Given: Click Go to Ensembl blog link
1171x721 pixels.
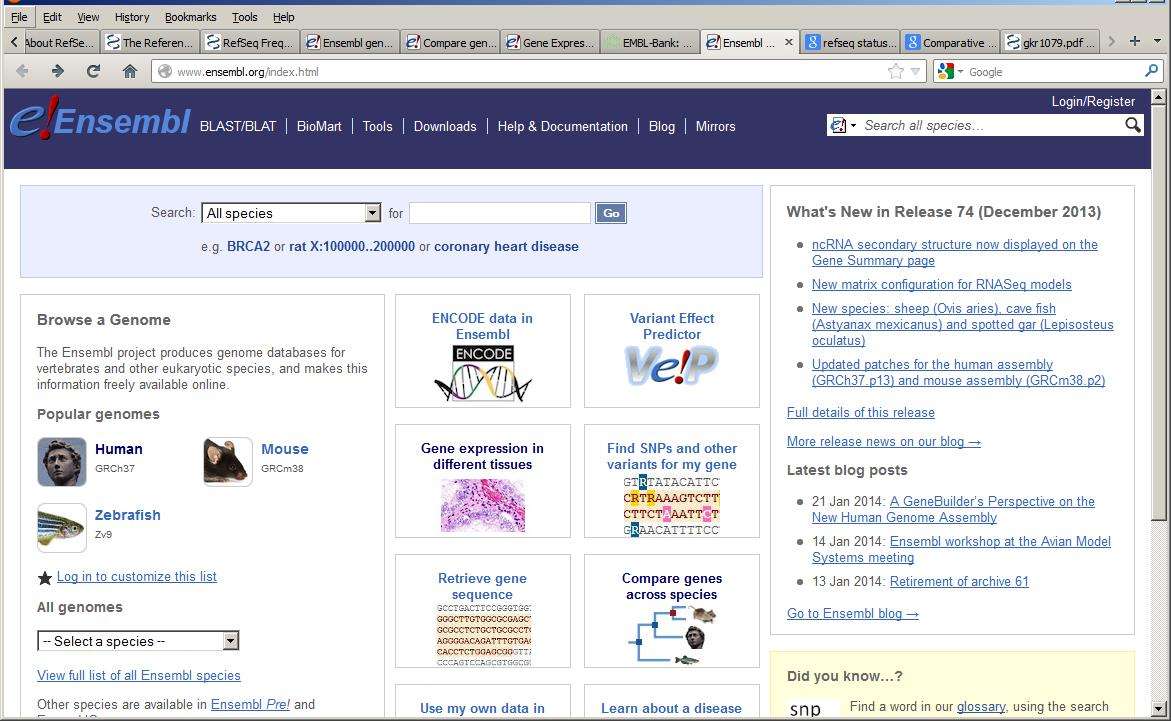Looking at the screenshot, I should pyautogui.click(x=852, y=613).
